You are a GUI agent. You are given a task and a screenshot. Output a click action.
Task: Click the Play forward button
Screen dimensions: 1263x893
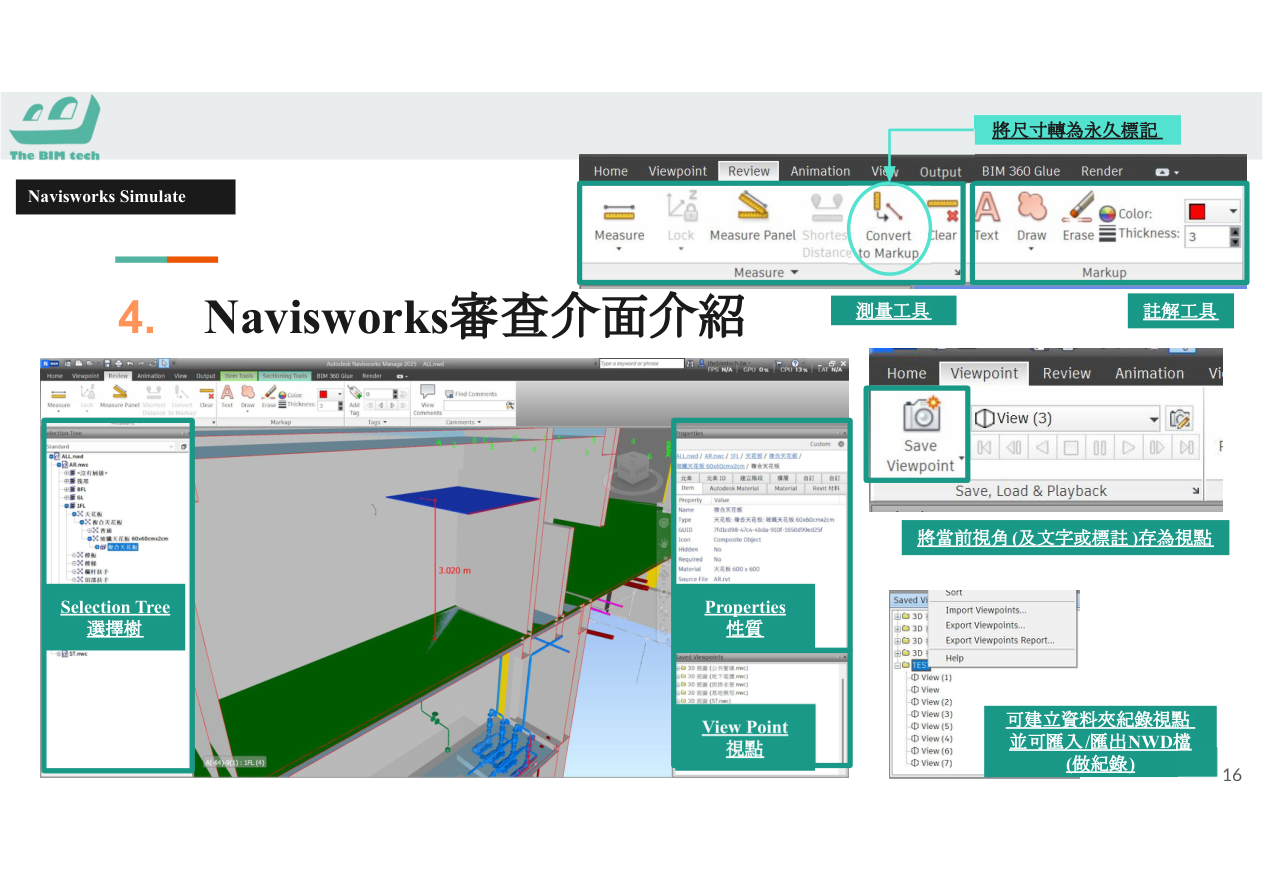[x=1129, y=447]
